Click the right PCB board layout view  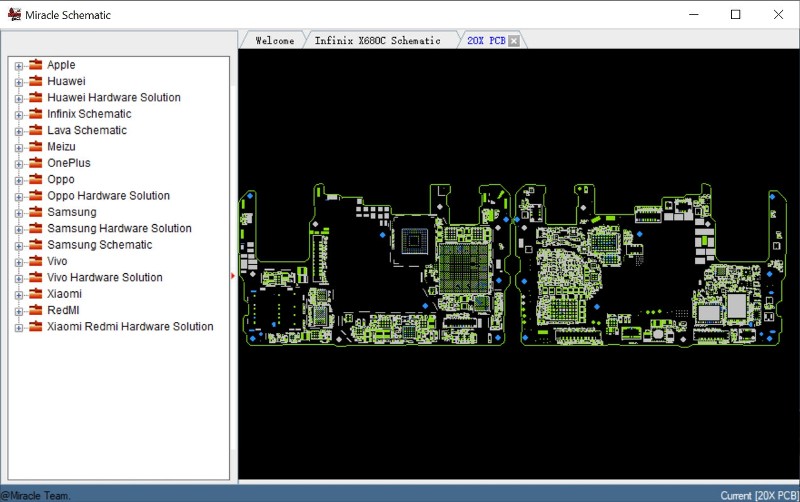[x=651, y=265]
